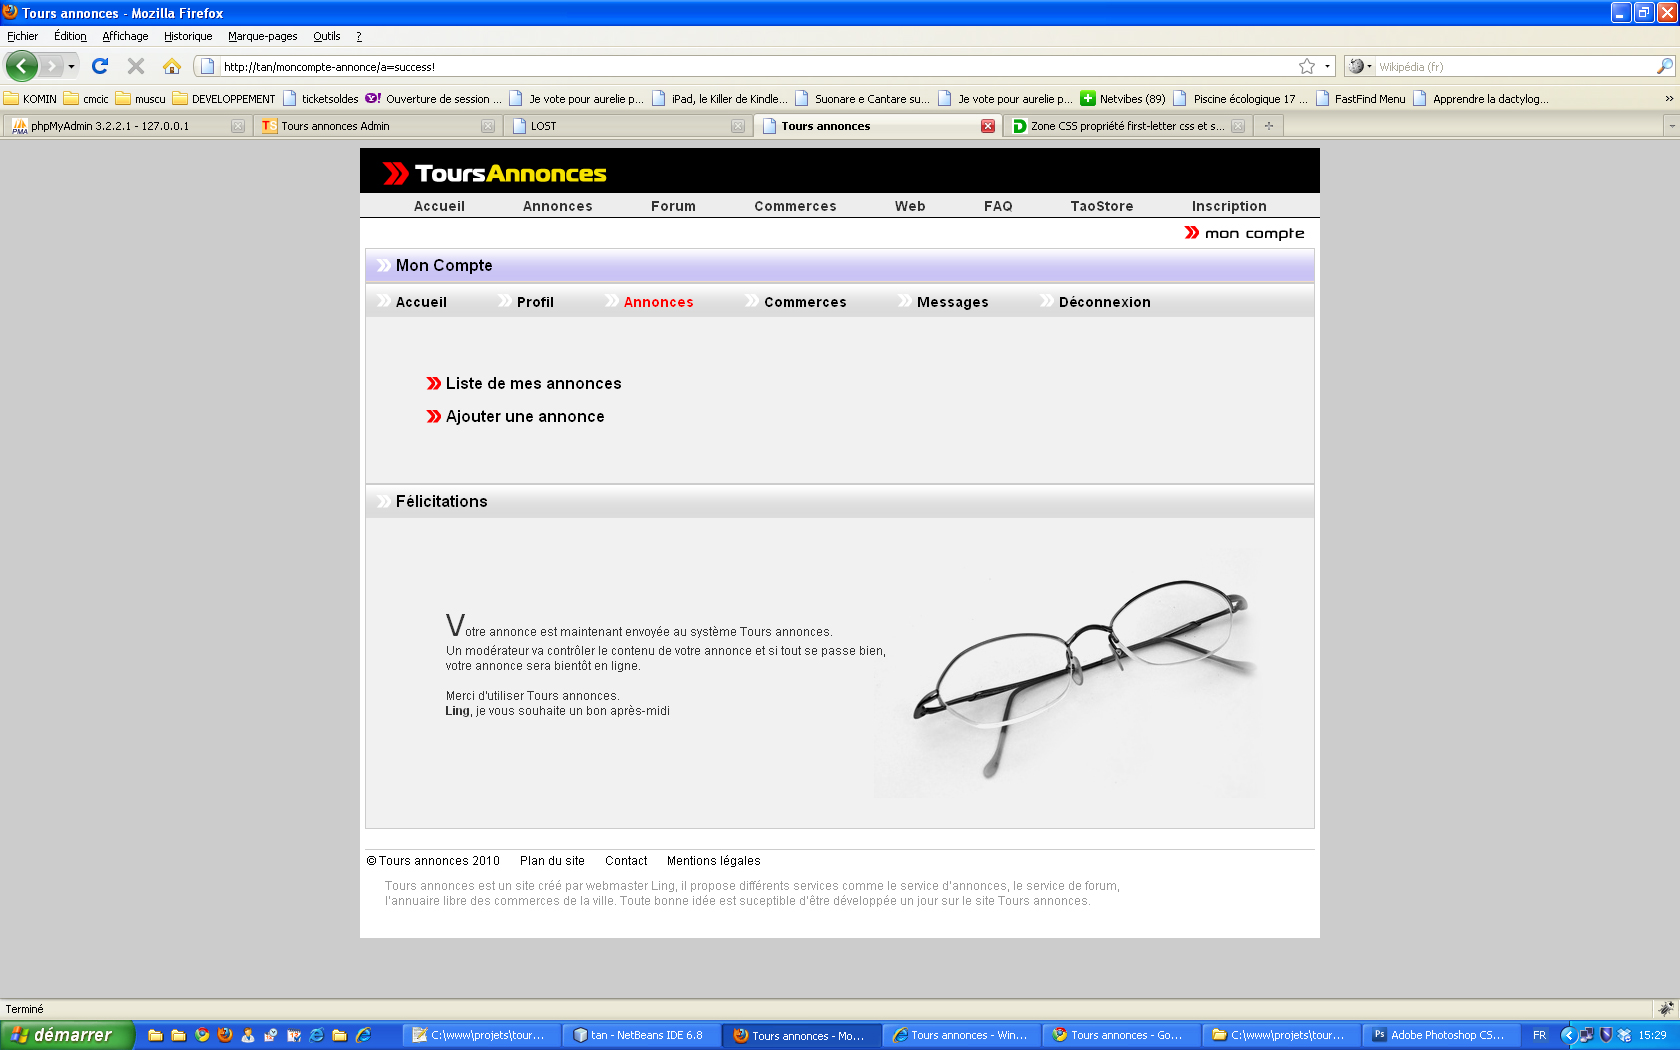Open the KOMIN bookmarks folder
Screen dimensions: 1680x1050
click(x=30, y=99)
